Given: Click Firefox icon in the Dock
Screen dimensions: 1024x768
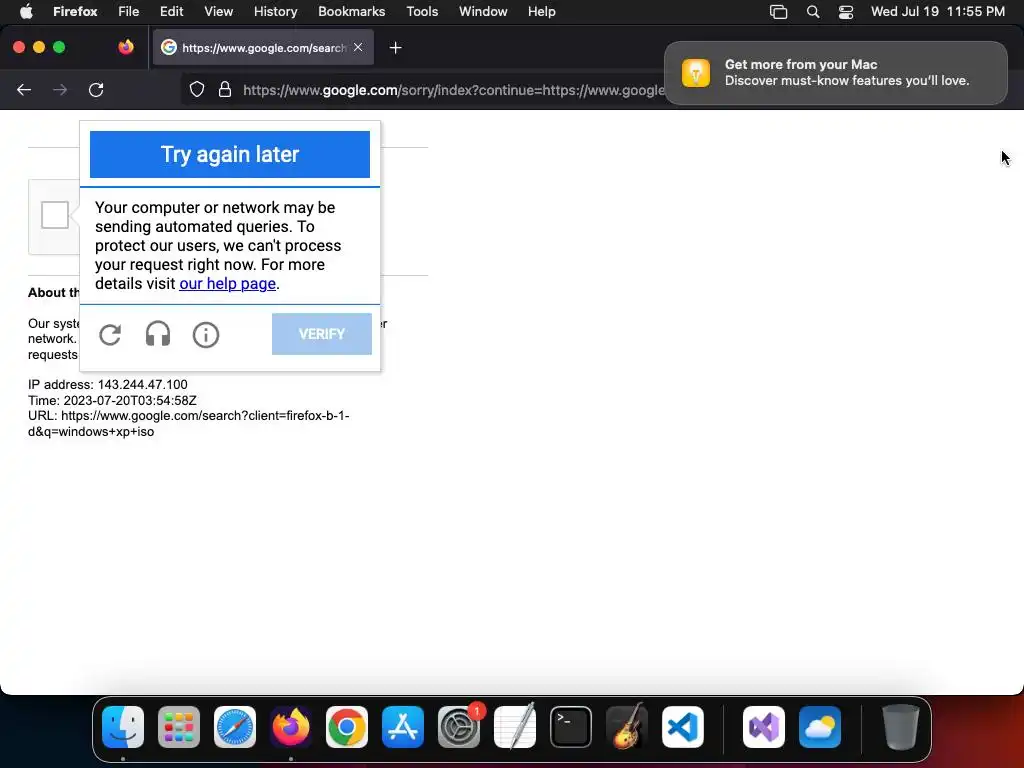Looking at the screenshot, I should 291,726.
